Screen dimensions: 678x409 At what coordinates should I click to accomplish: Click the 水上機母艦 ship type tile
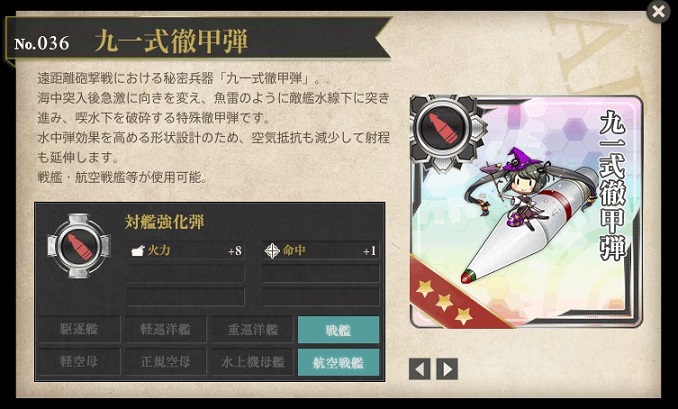(253, 362)
